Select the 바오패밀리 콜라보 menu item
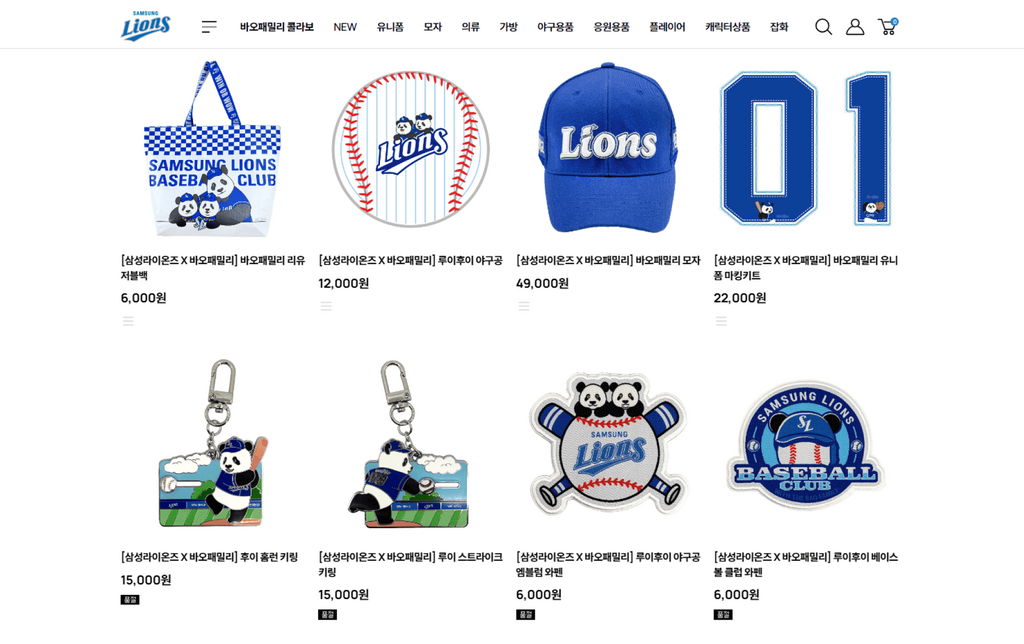 (x=277, y=27)
